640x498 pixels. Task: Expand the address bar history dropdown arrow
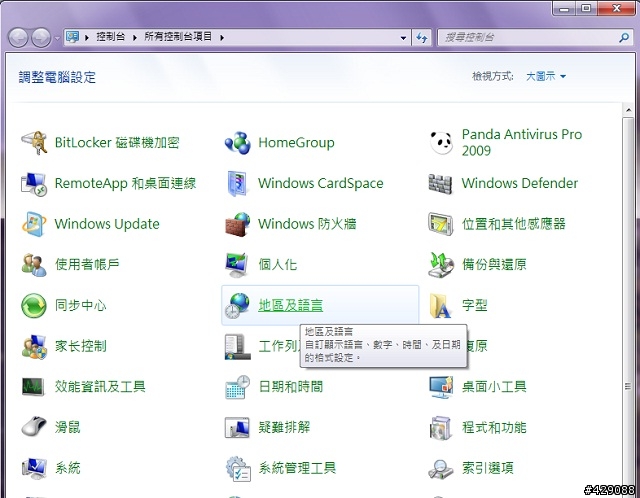(x=403, y=38)
